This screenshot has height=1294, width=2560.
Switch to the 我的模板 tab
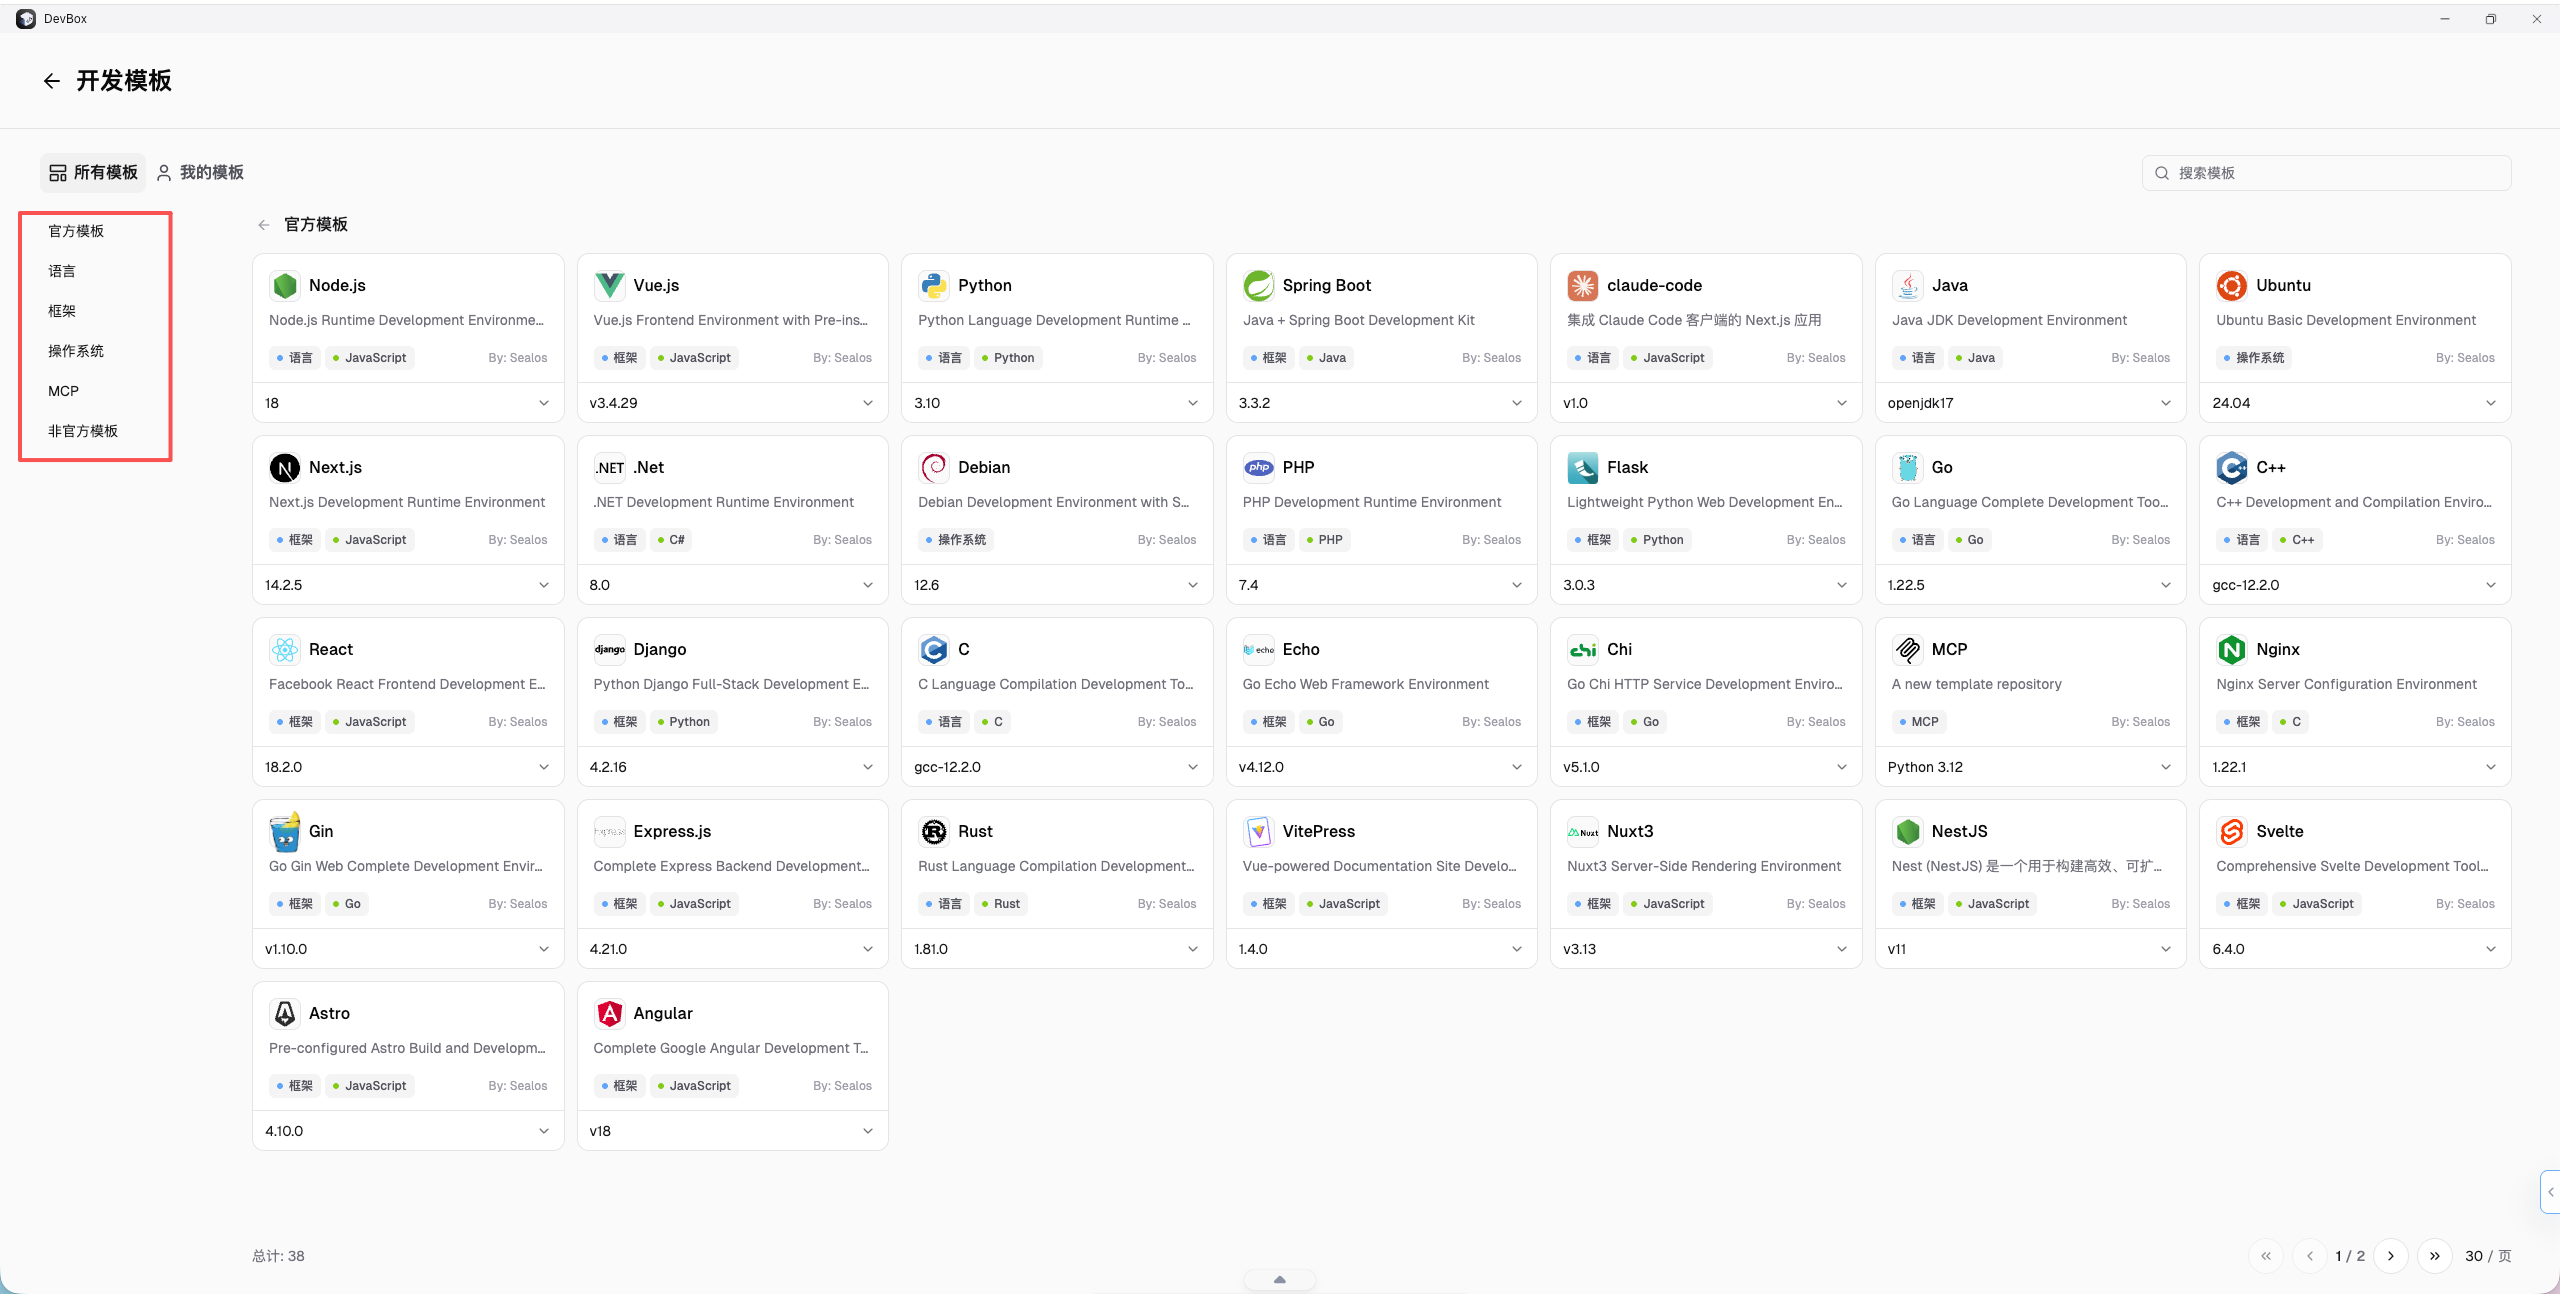[x=200, y=173]
